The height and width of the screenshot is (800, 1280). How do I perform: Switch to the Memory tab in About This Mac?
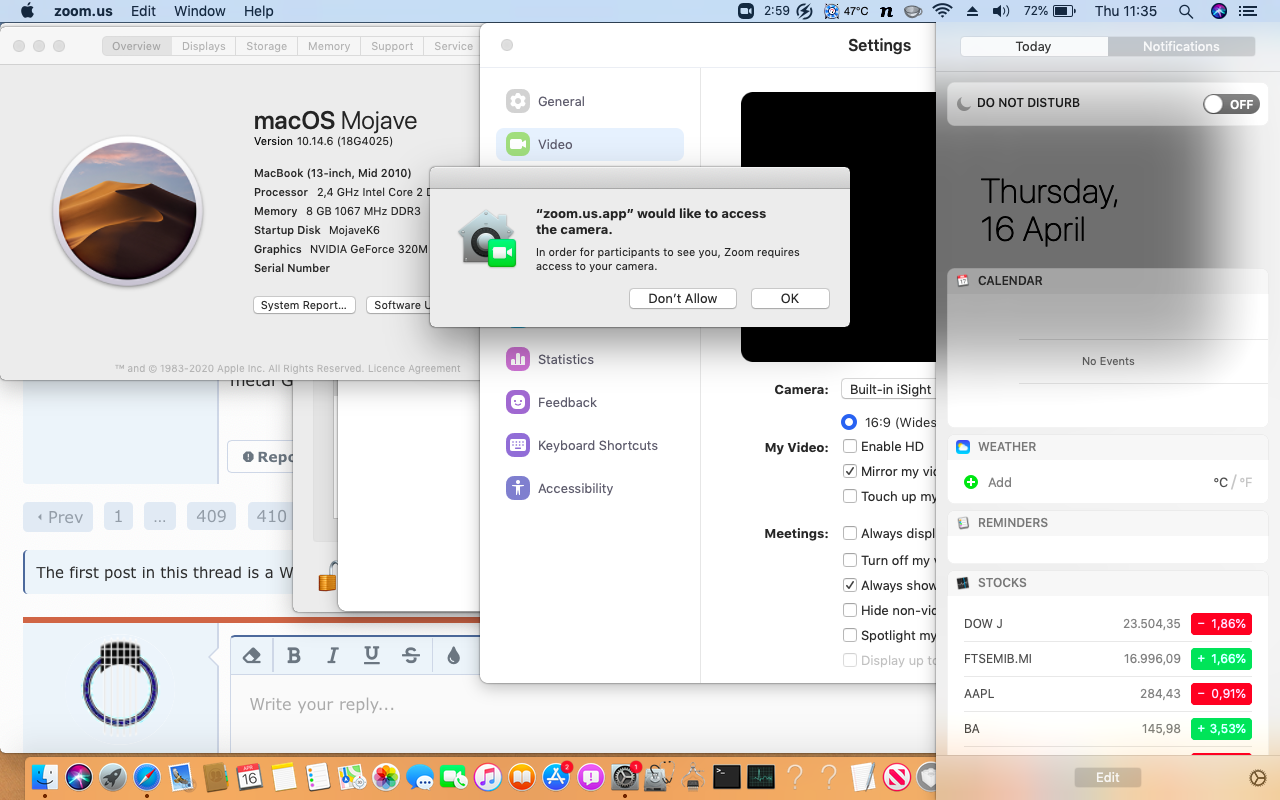point(329,46)
